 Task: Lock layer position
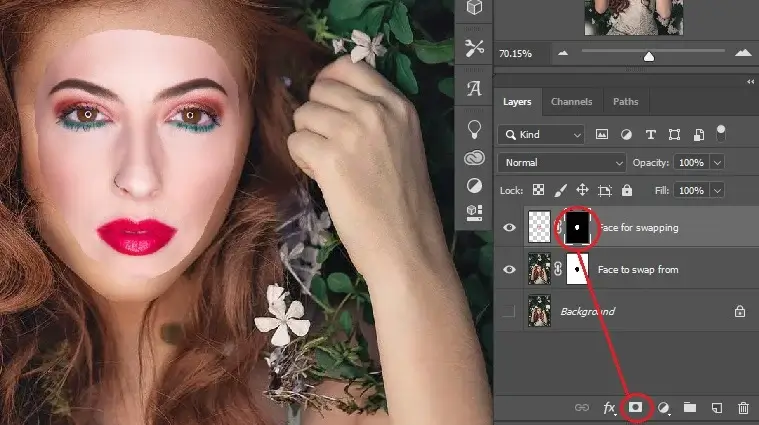(x=582, y=190)
